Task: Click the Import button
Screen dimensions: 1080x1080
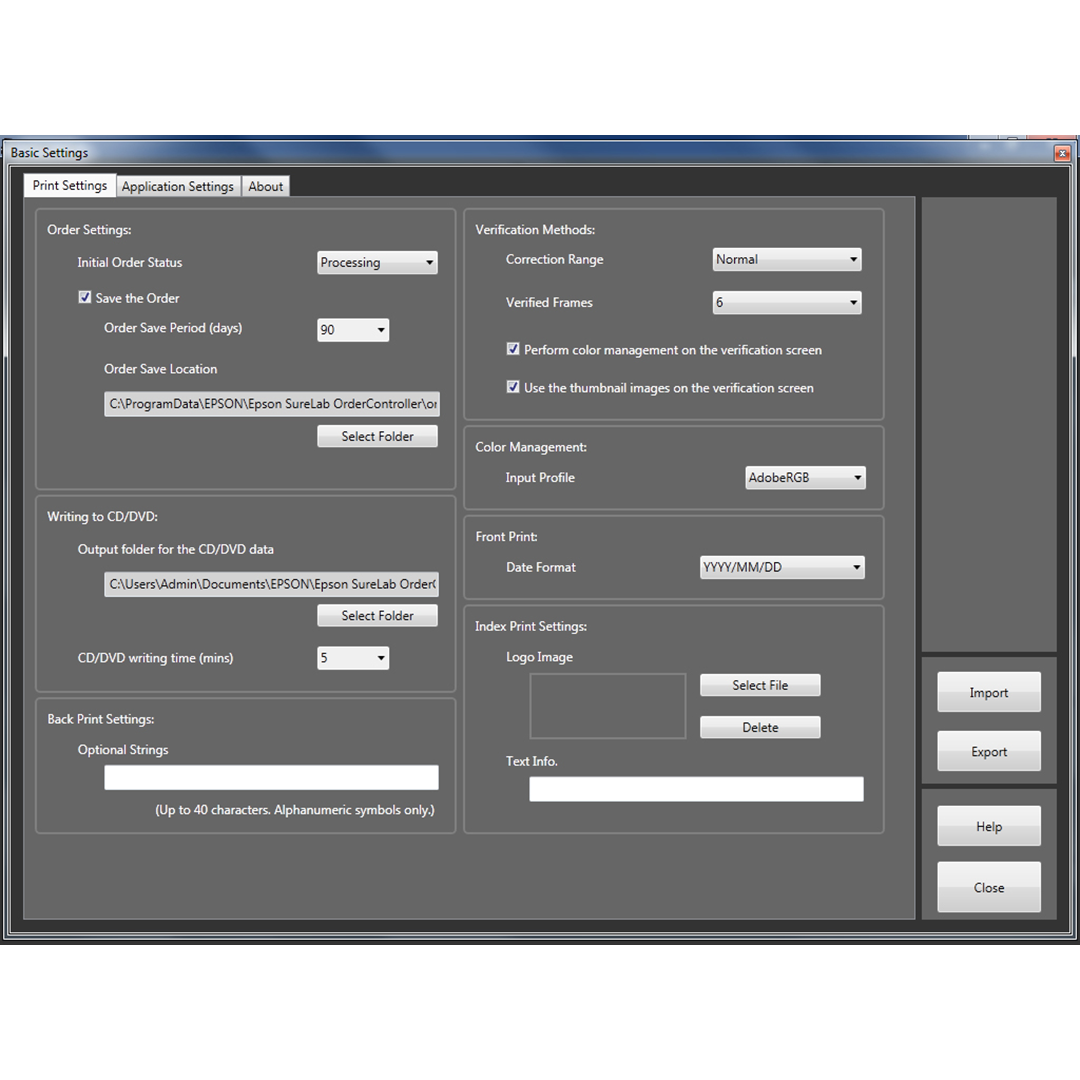Action: [x=988, y=693]
